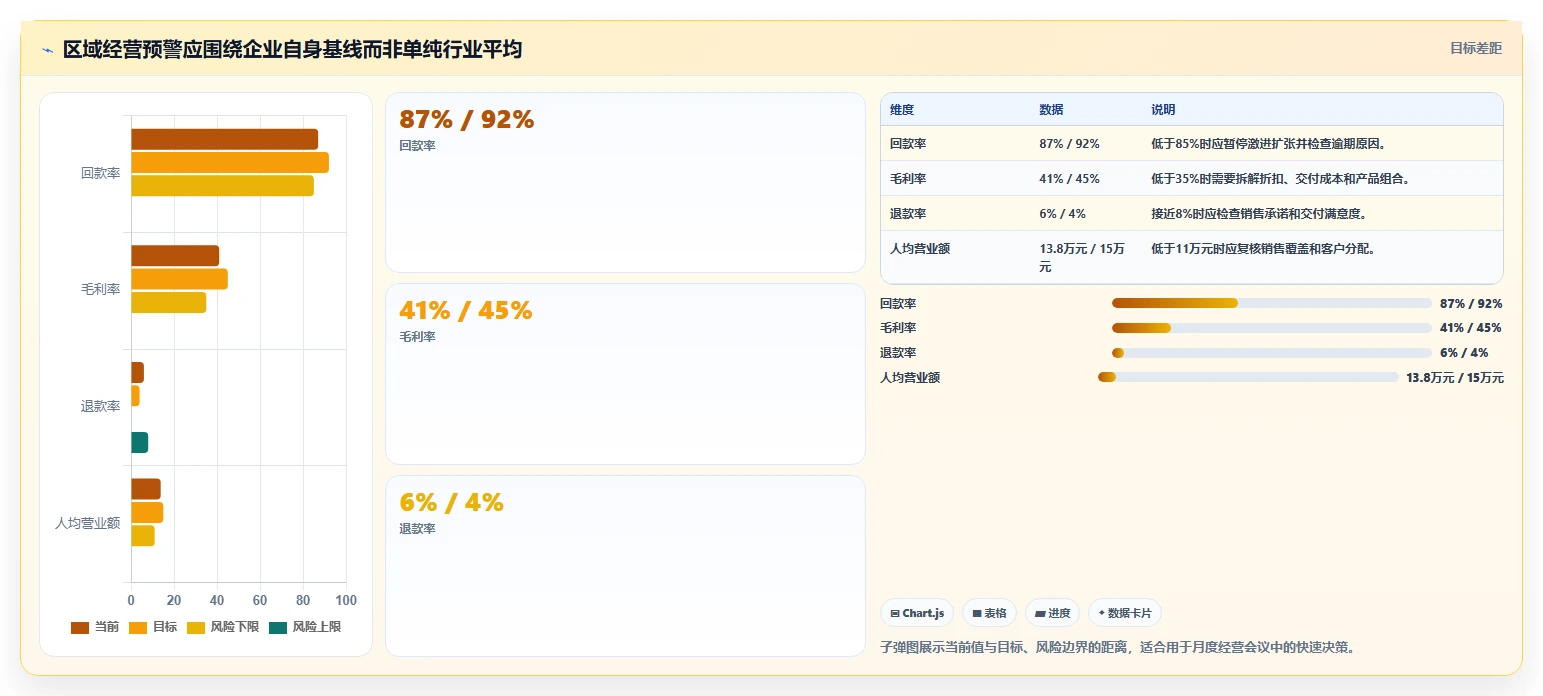Click the 回款率 y-axis label
The height and width of the screenshot is (696, 1543).
tap(100, 173)
